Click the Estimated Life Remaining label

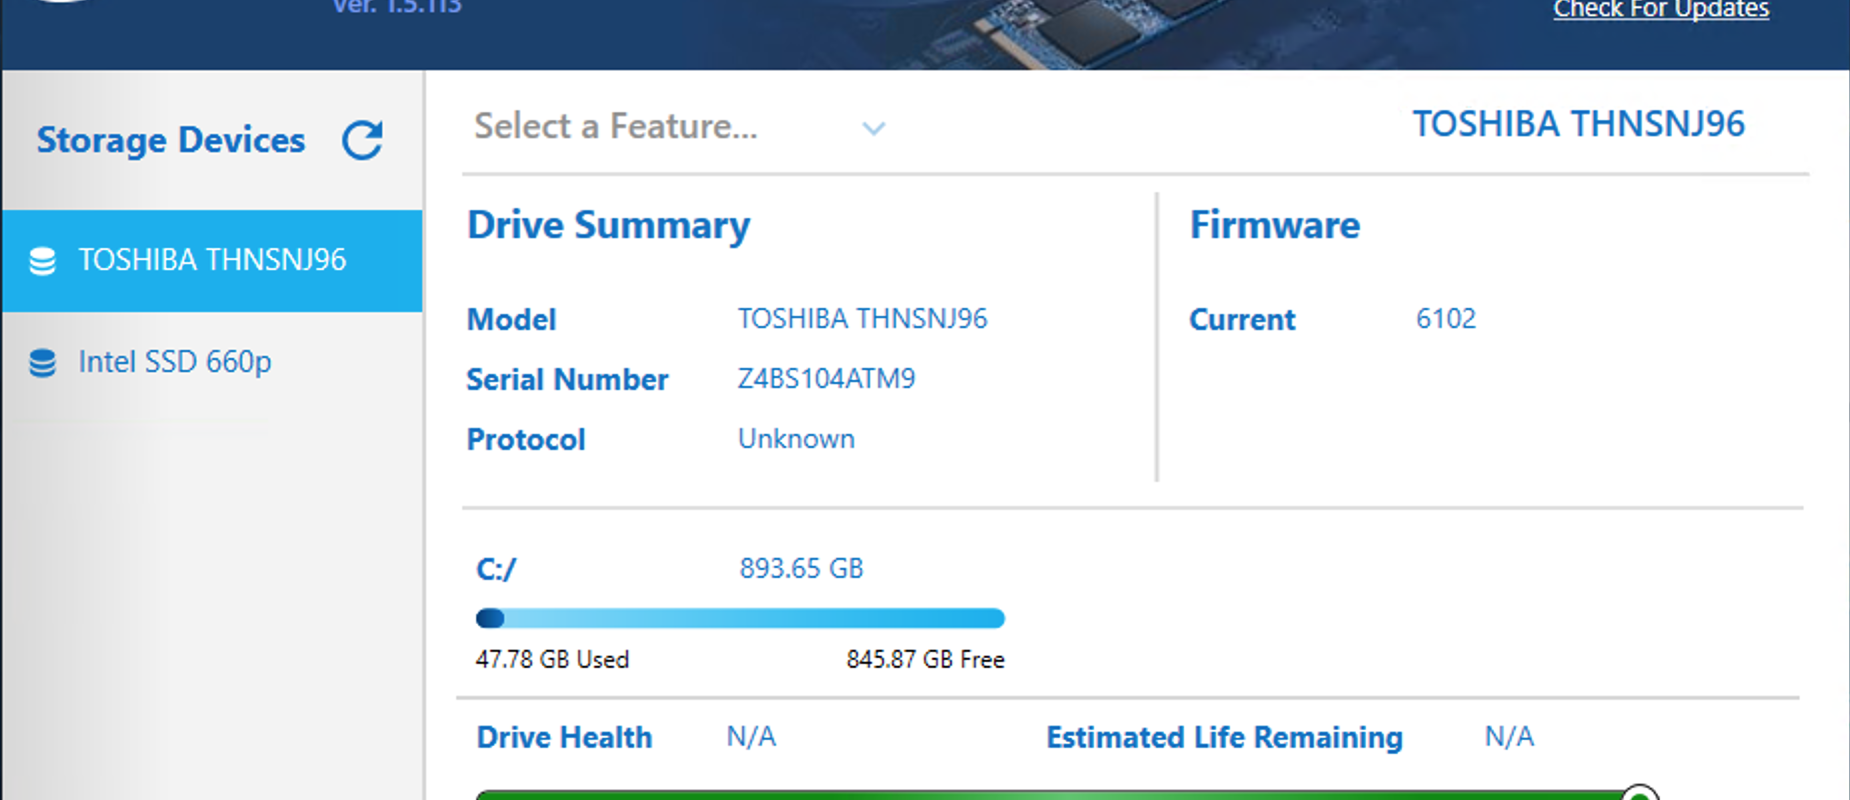(1224, 738)
